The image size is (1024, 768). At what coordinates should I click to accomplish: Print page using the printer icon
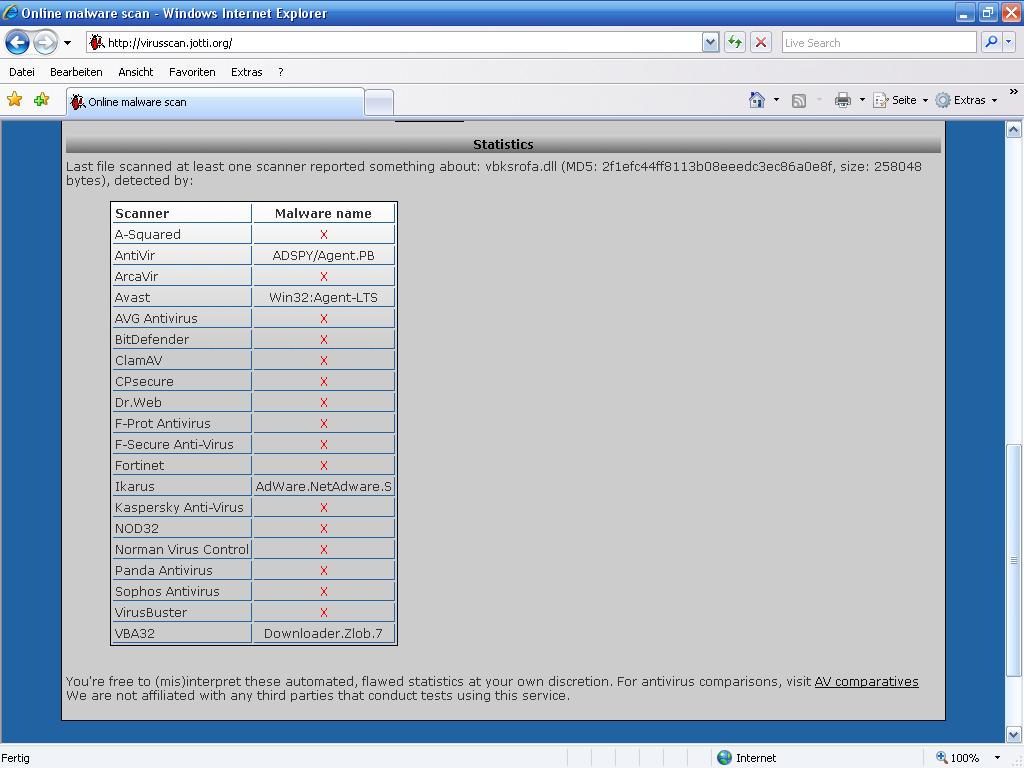point(843,100)
